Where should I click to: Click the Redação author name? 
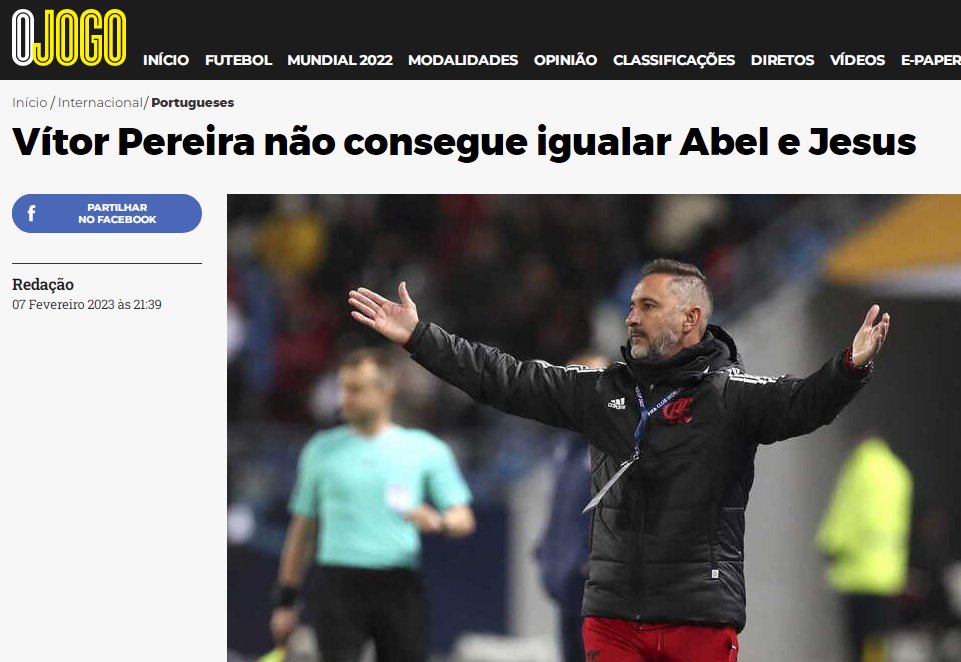[x=43, y=284]
